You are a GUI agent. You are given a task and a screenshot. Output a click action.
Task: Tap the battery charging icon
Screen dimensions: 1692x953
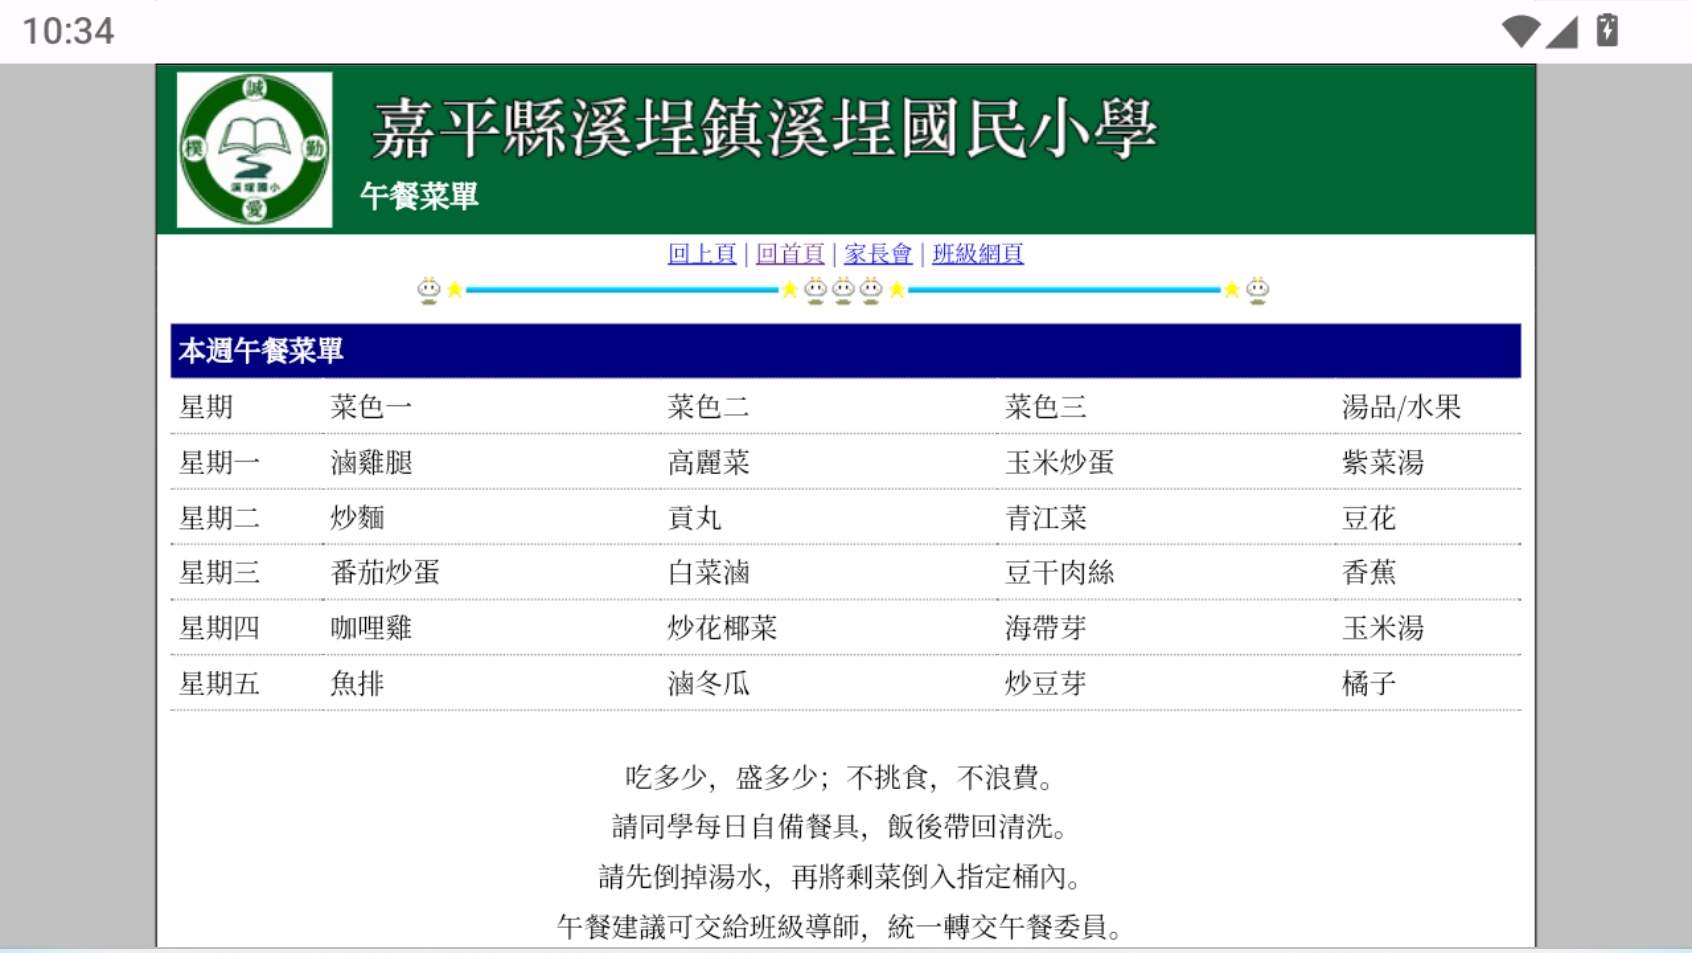pos(1607,30)
